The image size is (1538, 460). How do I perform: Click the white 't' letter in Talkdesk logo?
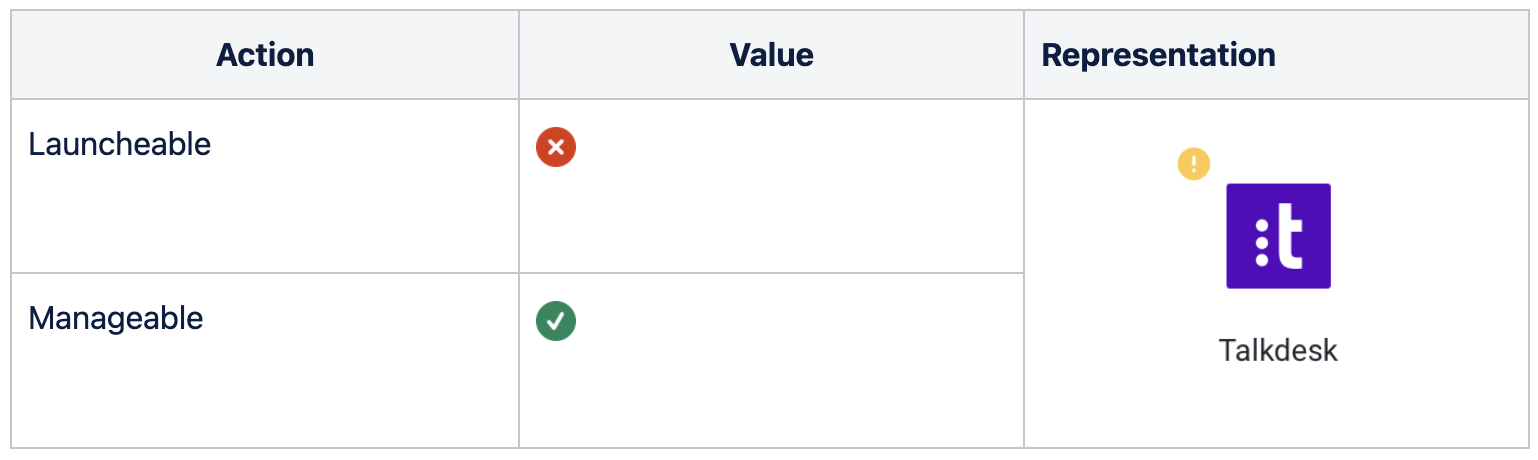tap(1291, 237)
